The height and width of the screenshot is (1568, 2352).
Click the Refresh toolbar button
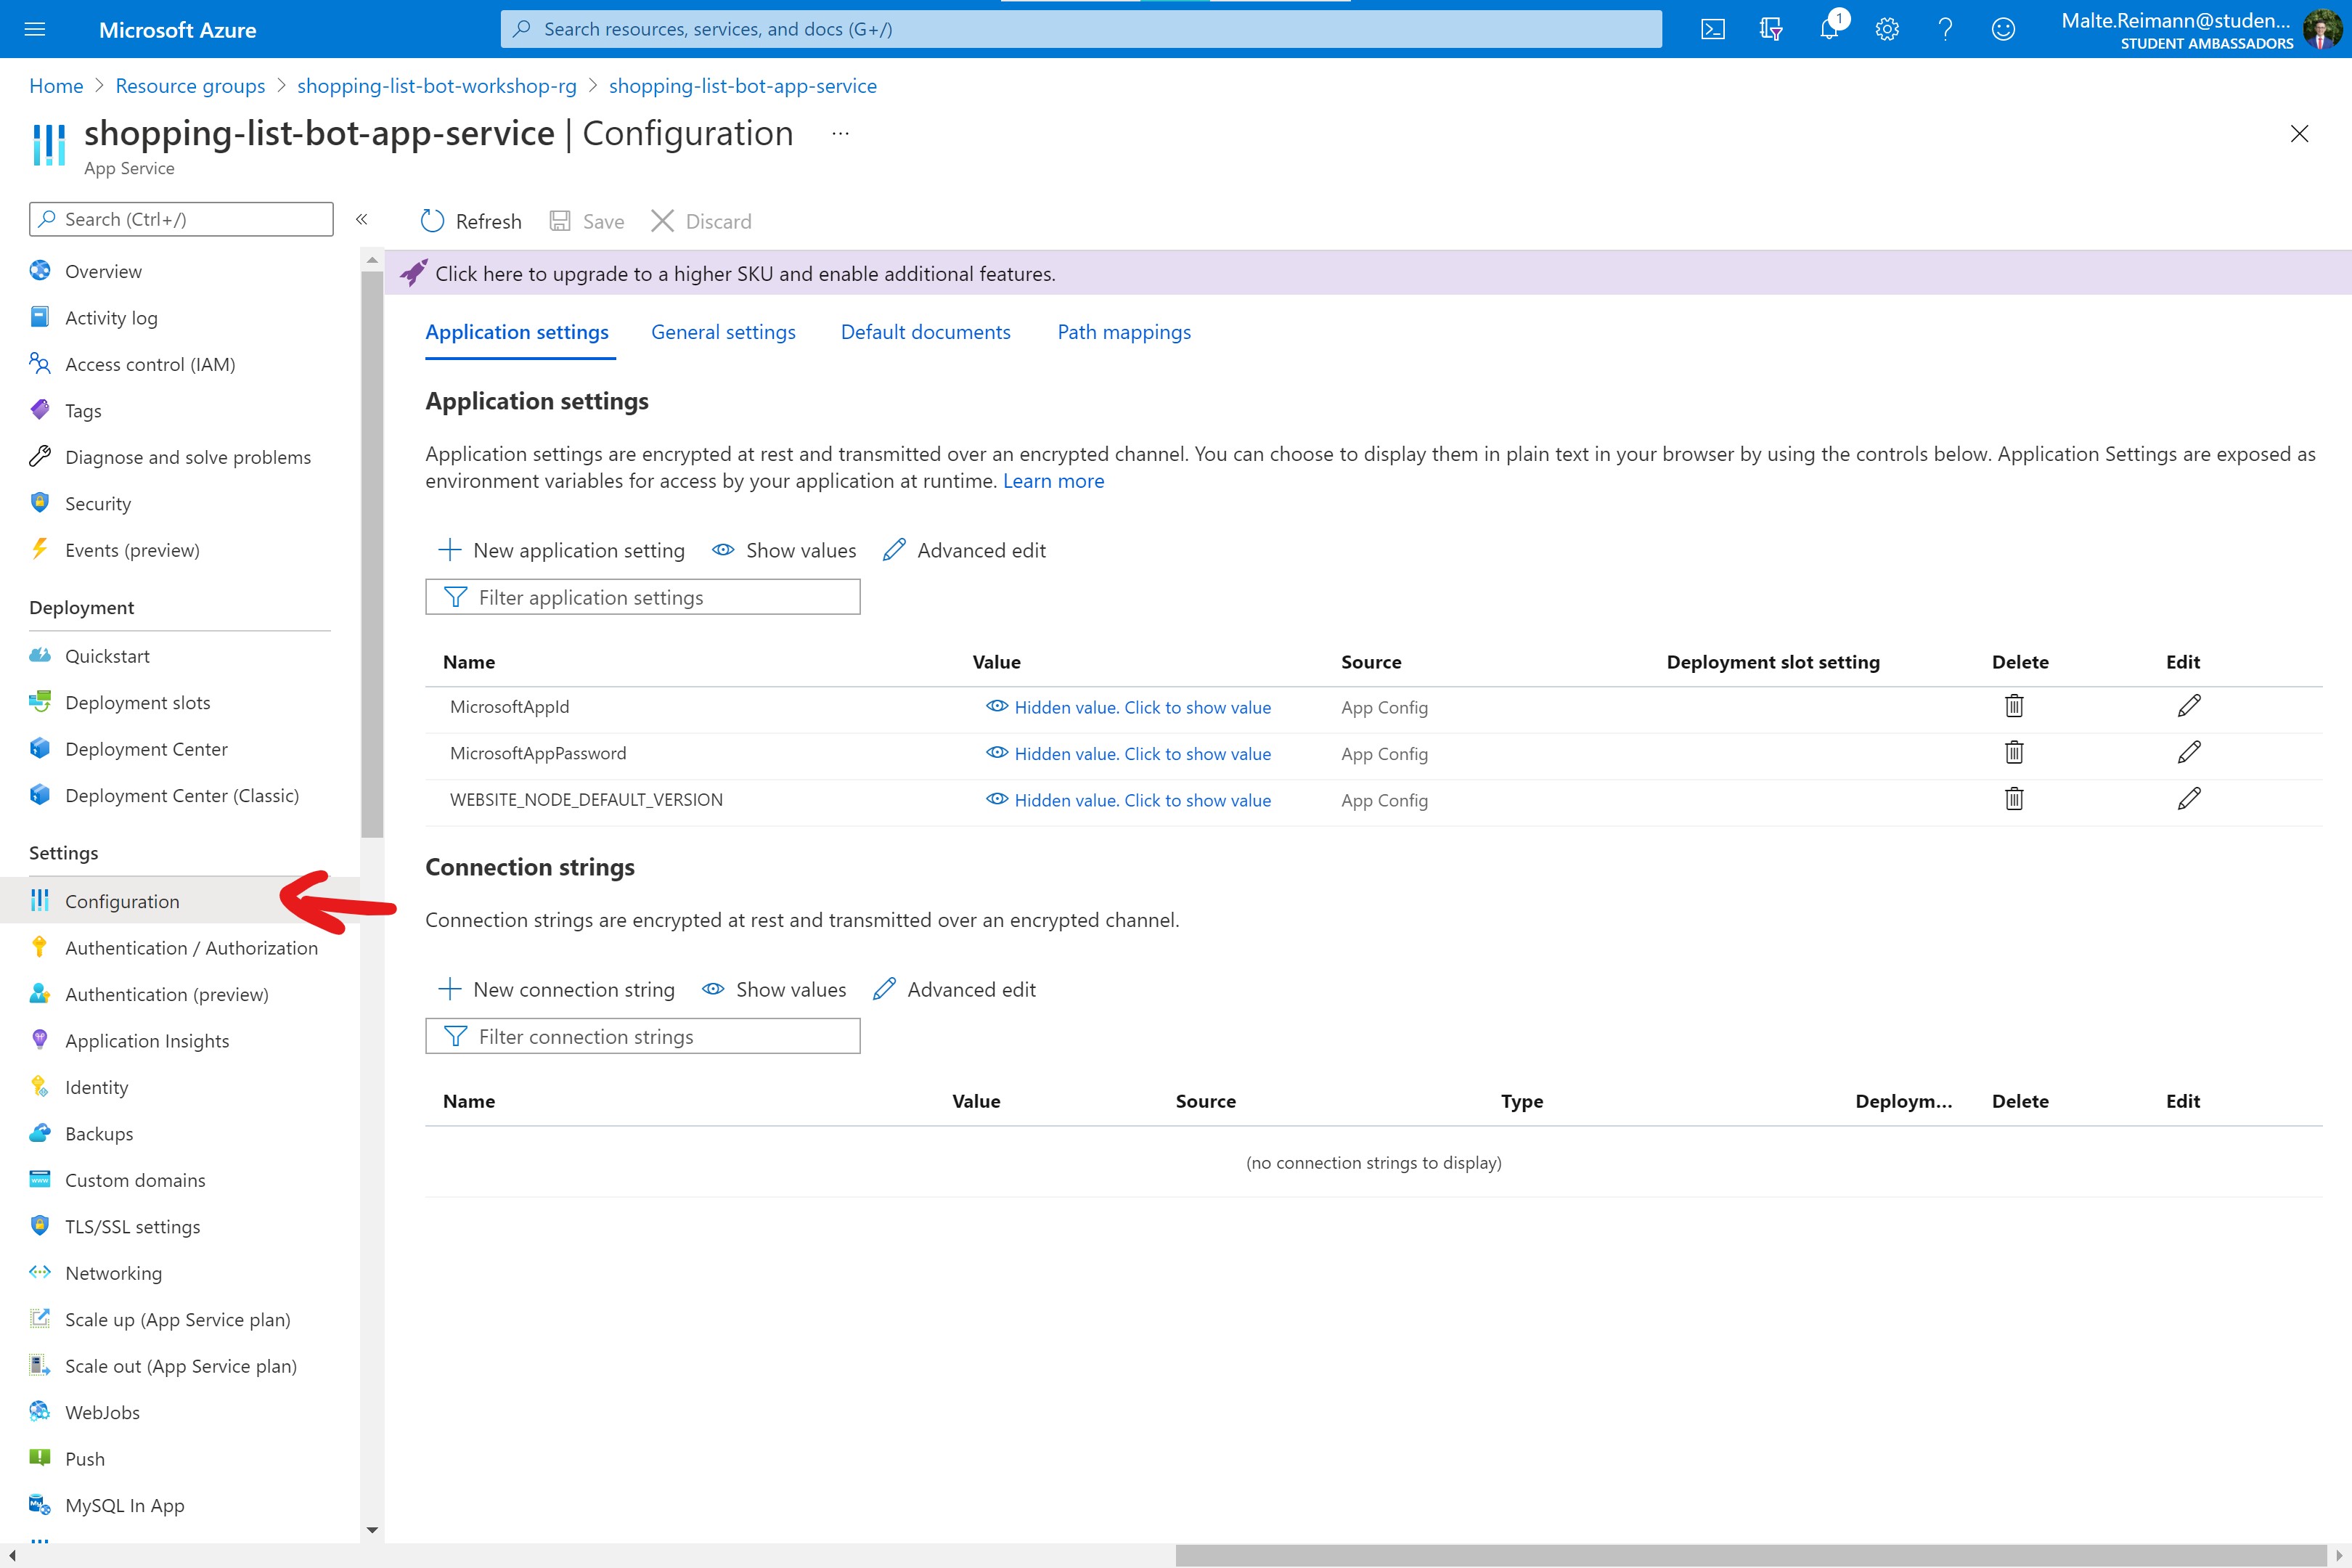click(471, 221)
